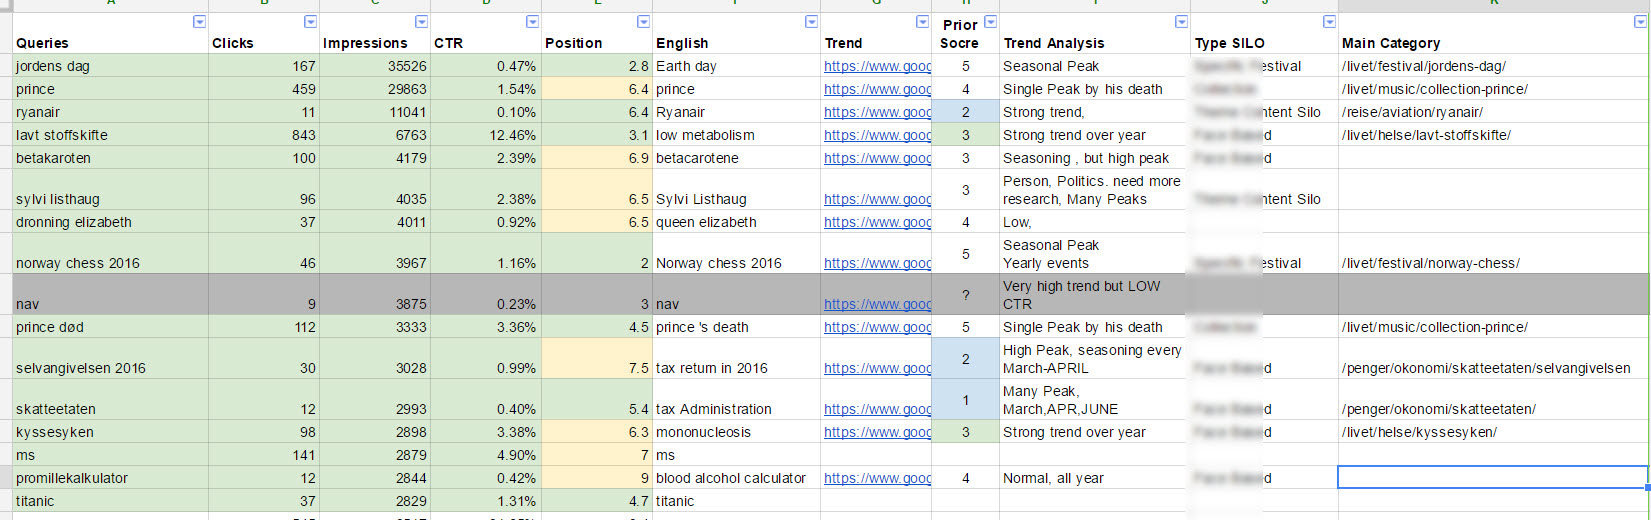Screen dimensions: 1651x520
Task: Select the '/livet/festival/norway-chess/' category cell
Action: (x=1492, y=263)
